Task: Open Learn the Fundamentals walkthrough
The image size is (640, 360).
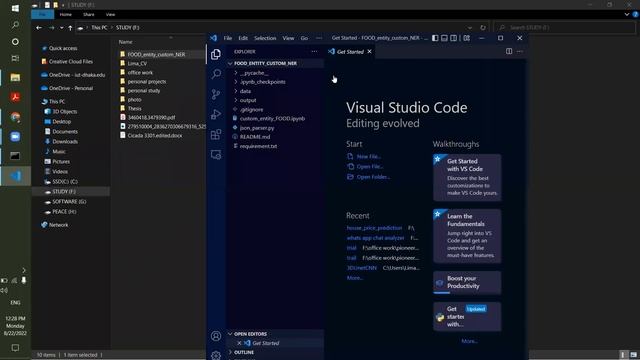Action: point(467,236)
